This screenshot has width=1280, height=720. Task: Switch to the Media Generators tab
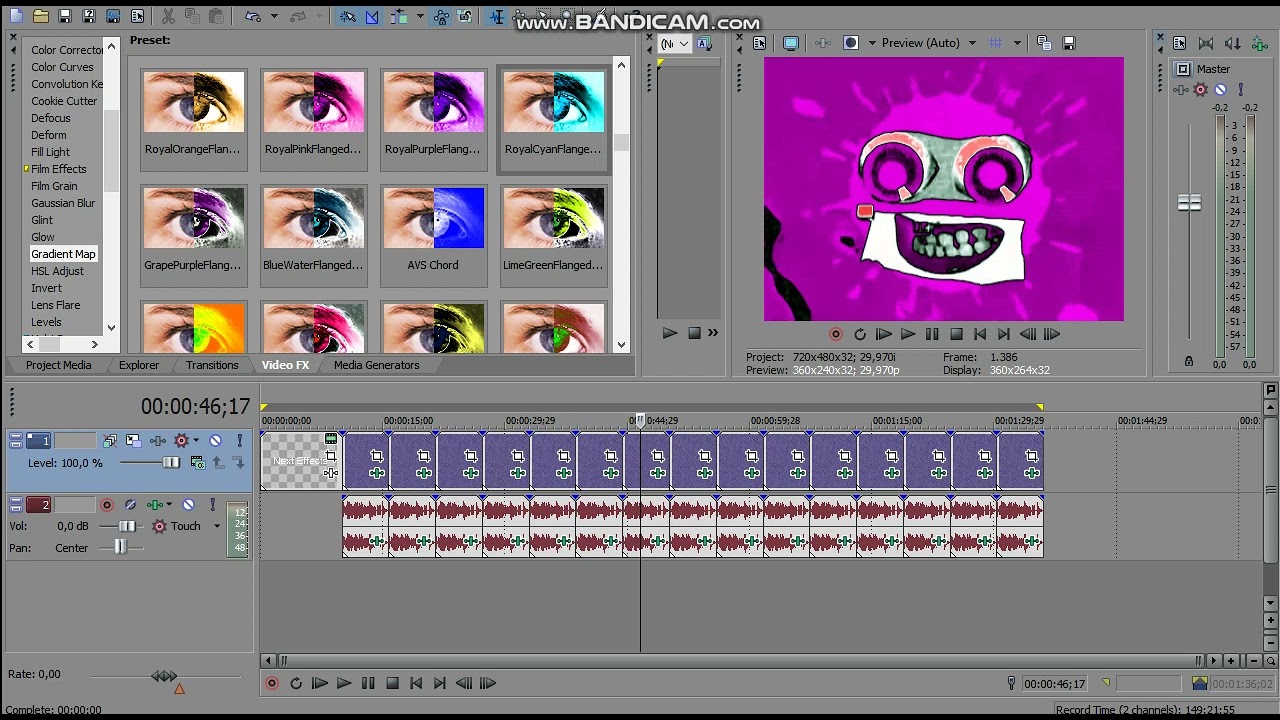376,365
